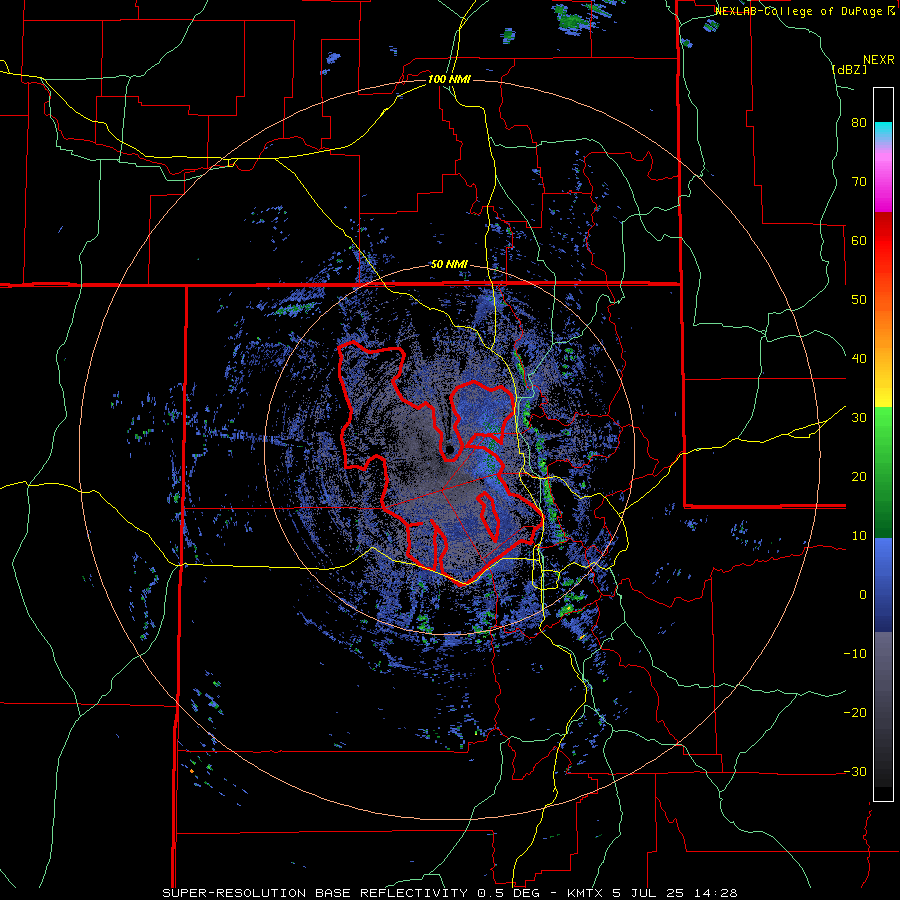Click the 50 NMI range ring label
Viewport: 900px width, 900px height.
click(x=449, y=265)
